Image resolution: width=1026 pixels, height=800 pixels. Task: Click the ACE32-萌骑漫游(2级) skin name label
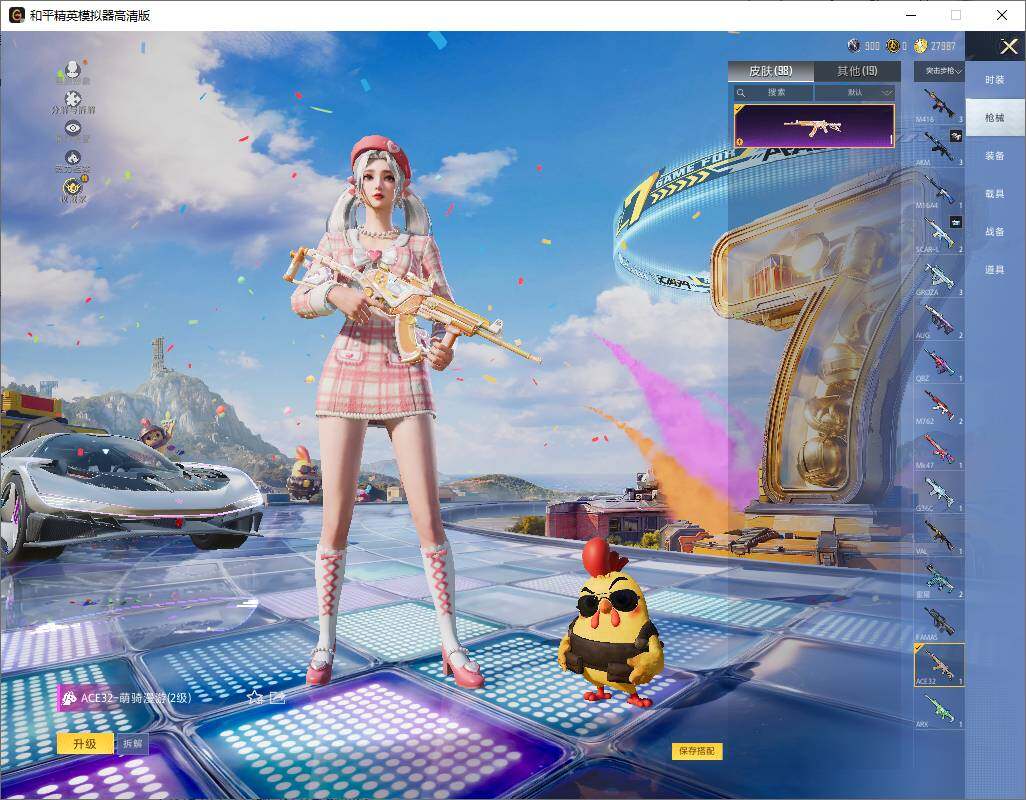[x=135, y=698]
